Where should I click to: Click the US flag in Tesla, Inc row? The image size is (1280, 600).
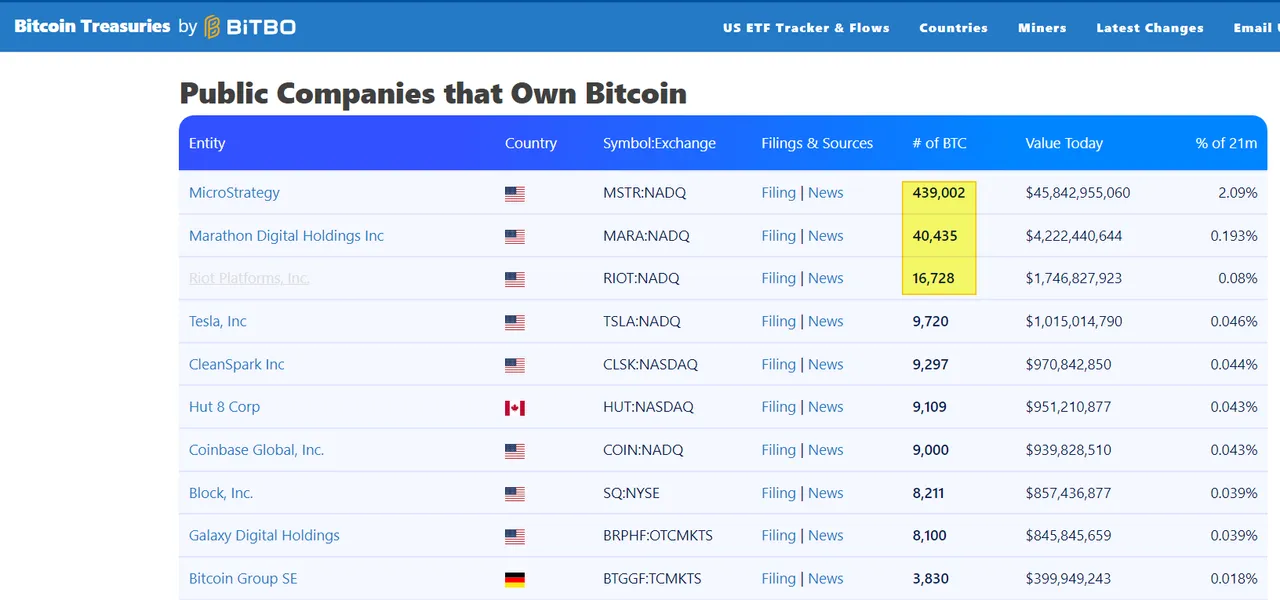[x=515, y=322]
